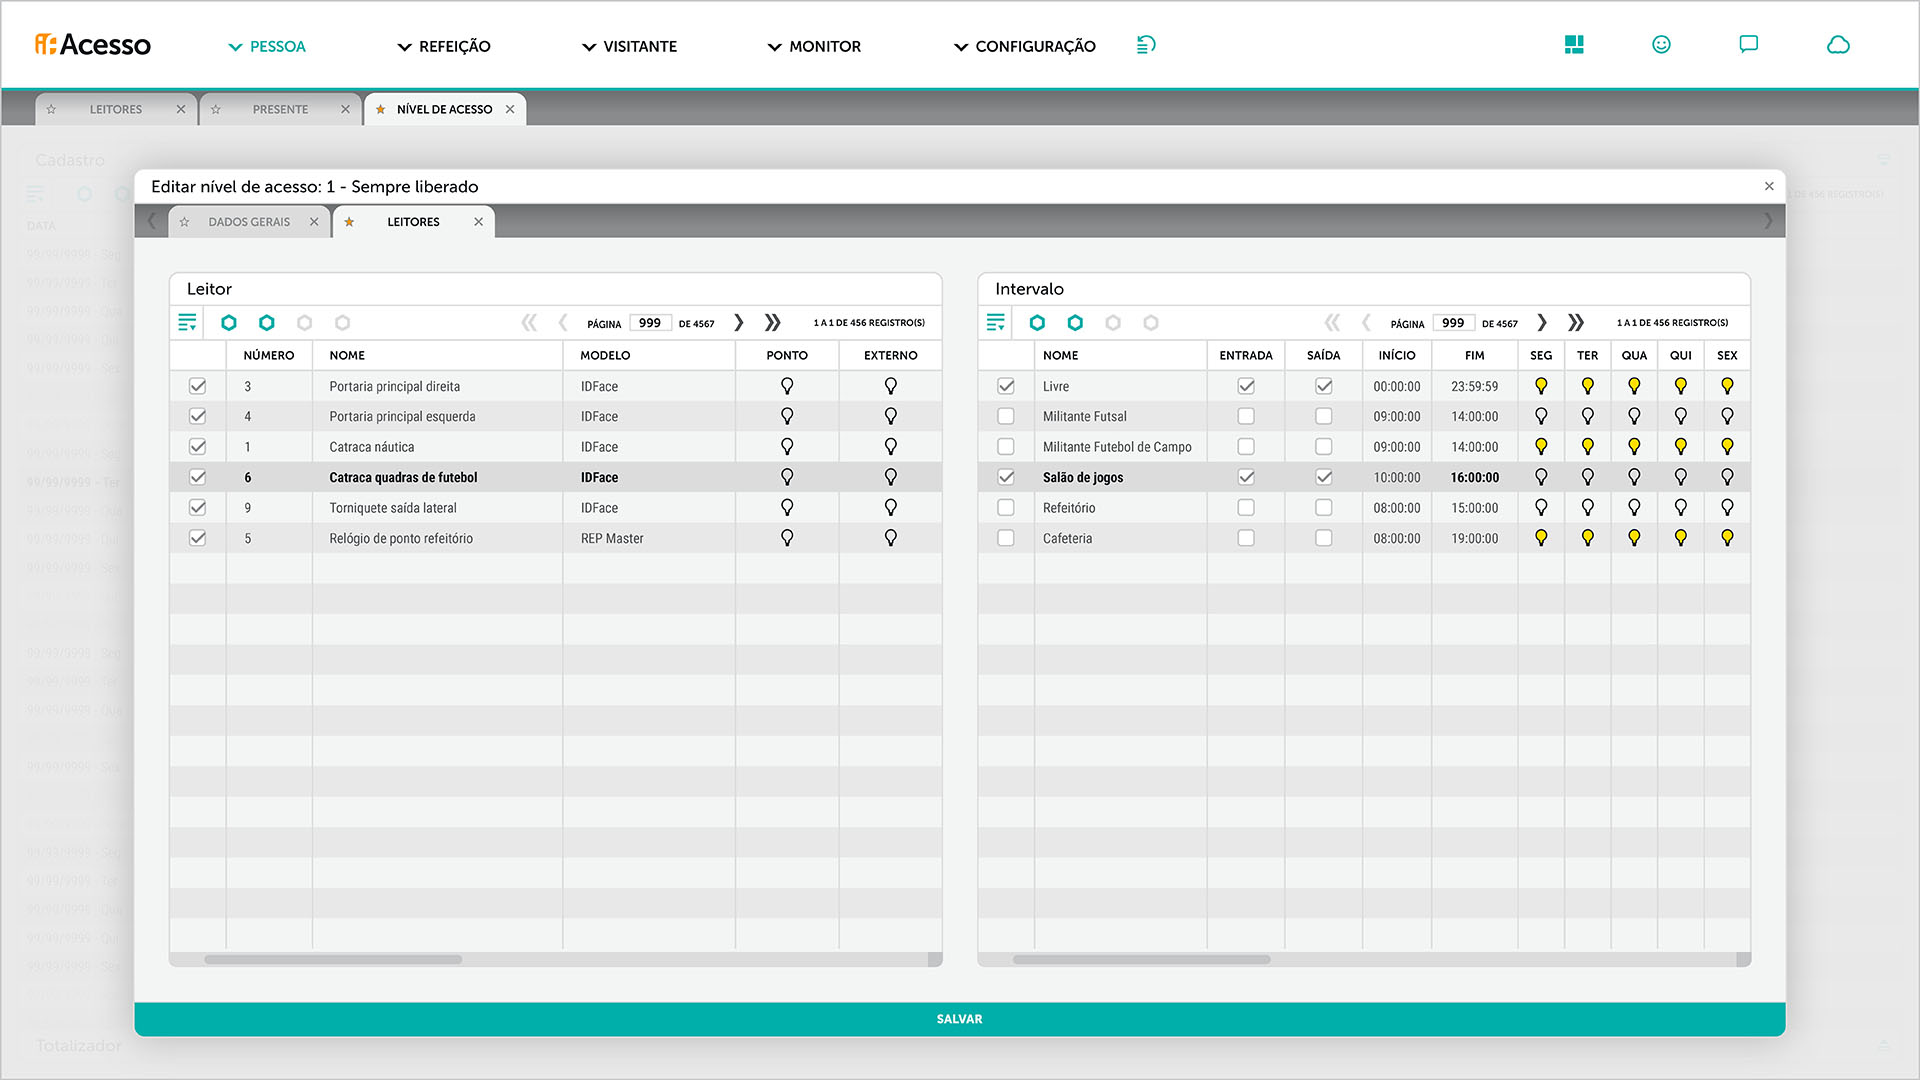
Task: Go to last page in Intervalo panel
Action: (1576, 323)
